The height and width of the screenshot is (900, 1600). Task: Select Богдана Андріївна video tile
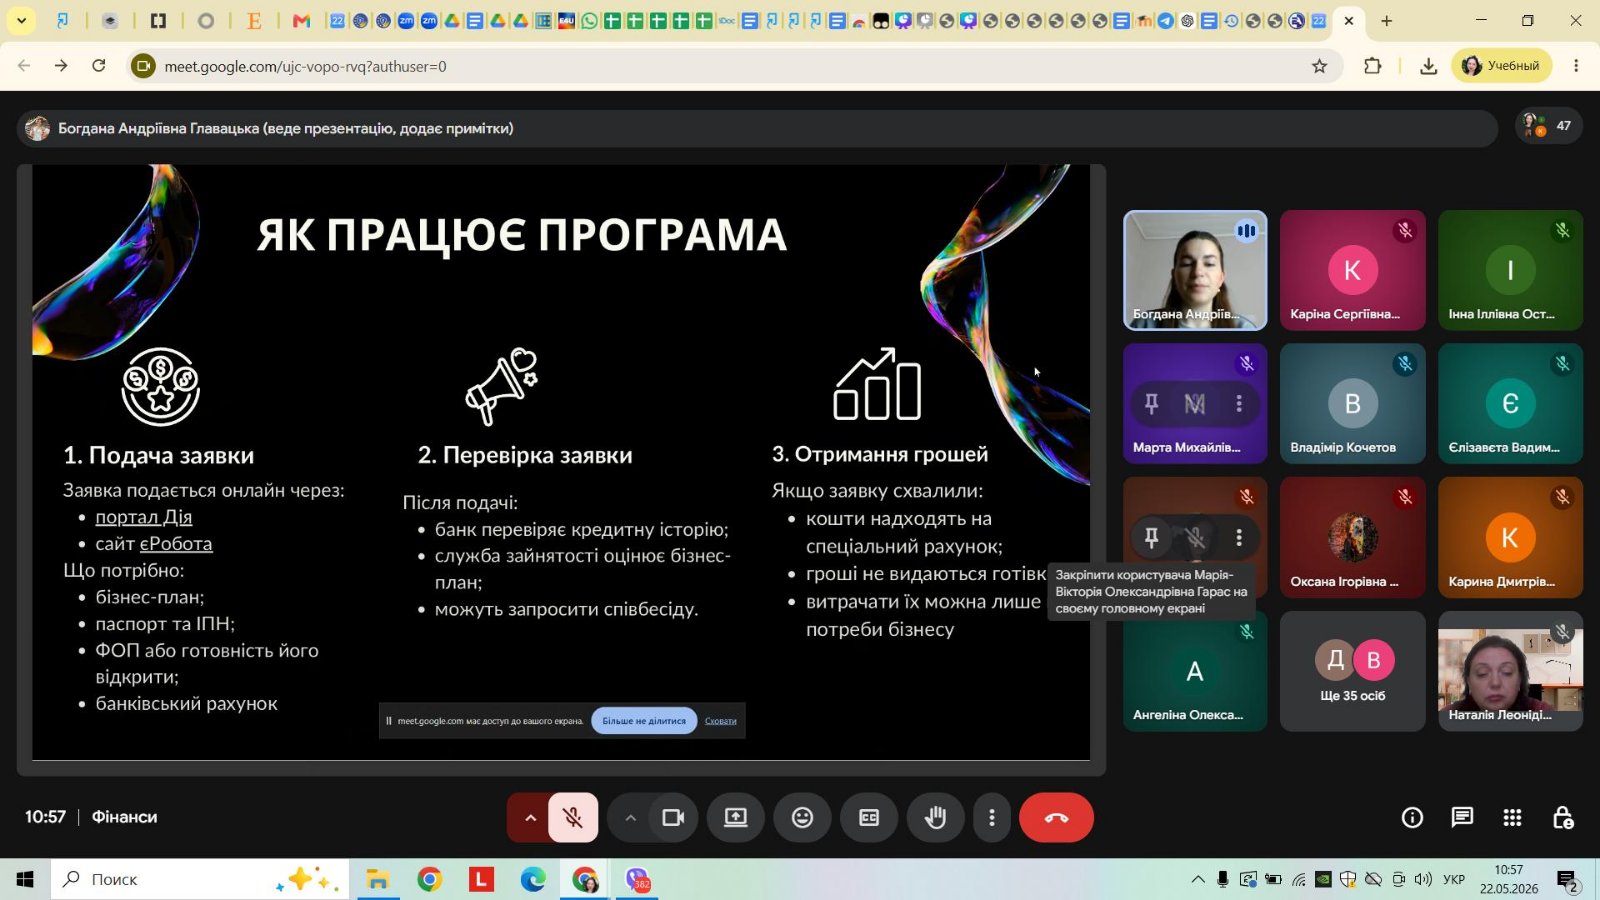click(1195, 270)
